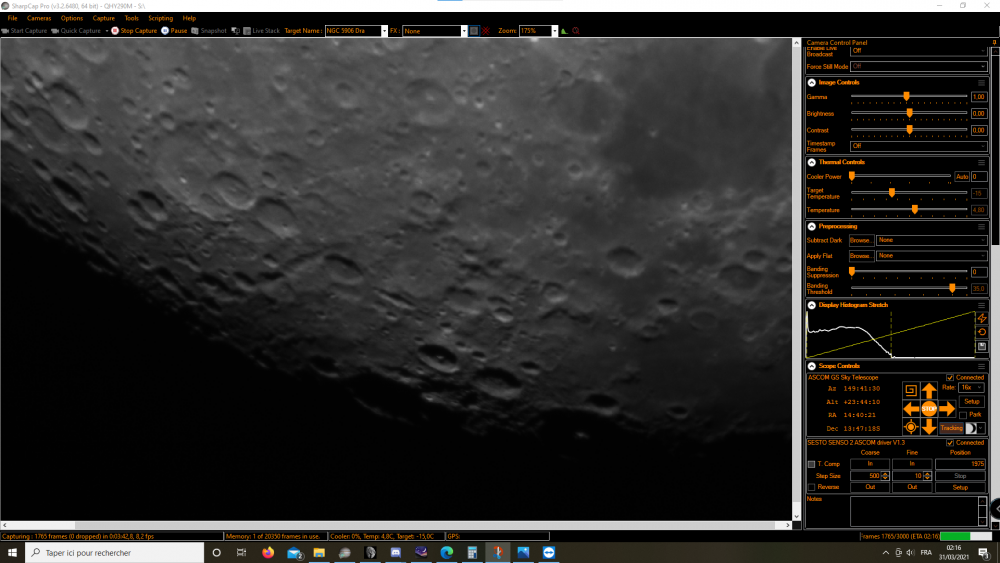
Task: Open File Explorer from the taskbar
Action: (x=319, y=553)
